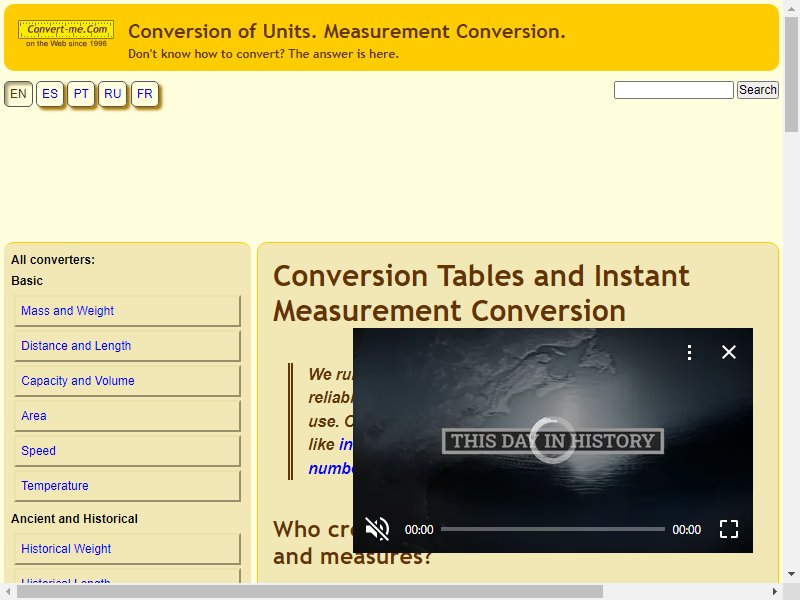The height and width of the screenshot is (600, 800).
Task: Click the 'Conversion Tables and Instant' heading
Action: click(481, 276)
